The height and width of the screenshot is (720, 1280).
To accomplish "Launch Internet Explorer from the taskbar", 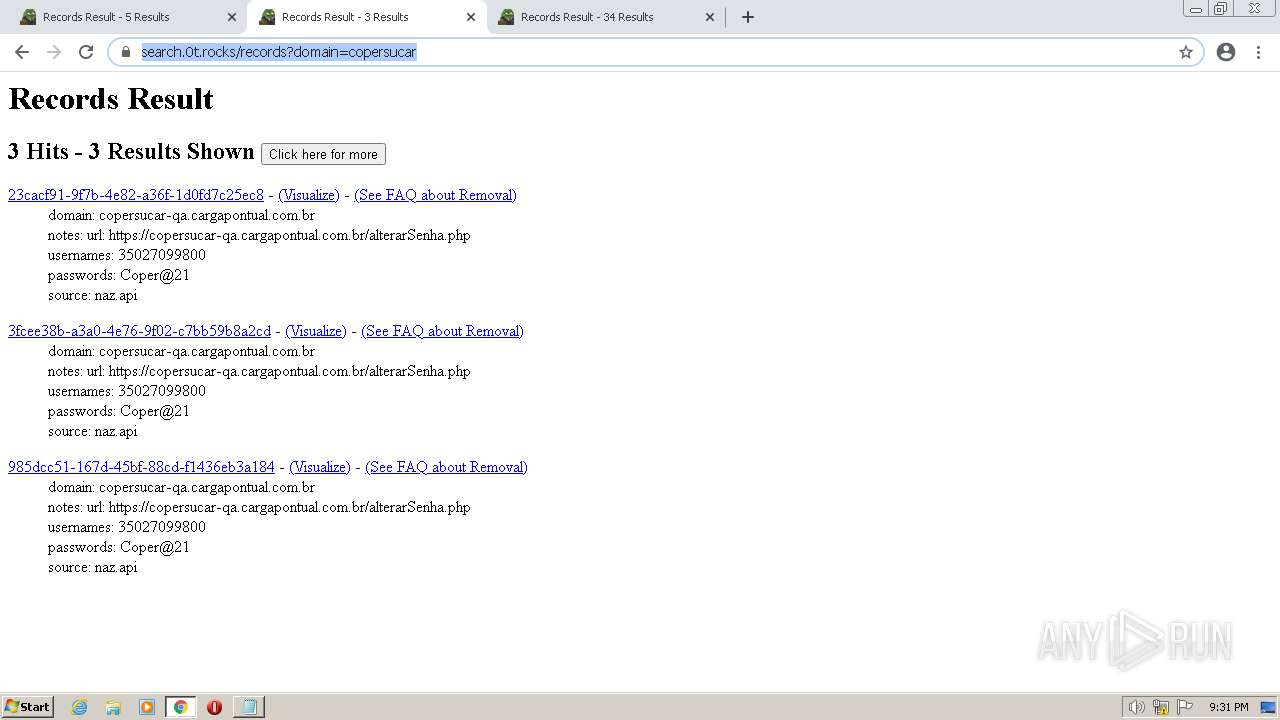I will tap(79, 707).
